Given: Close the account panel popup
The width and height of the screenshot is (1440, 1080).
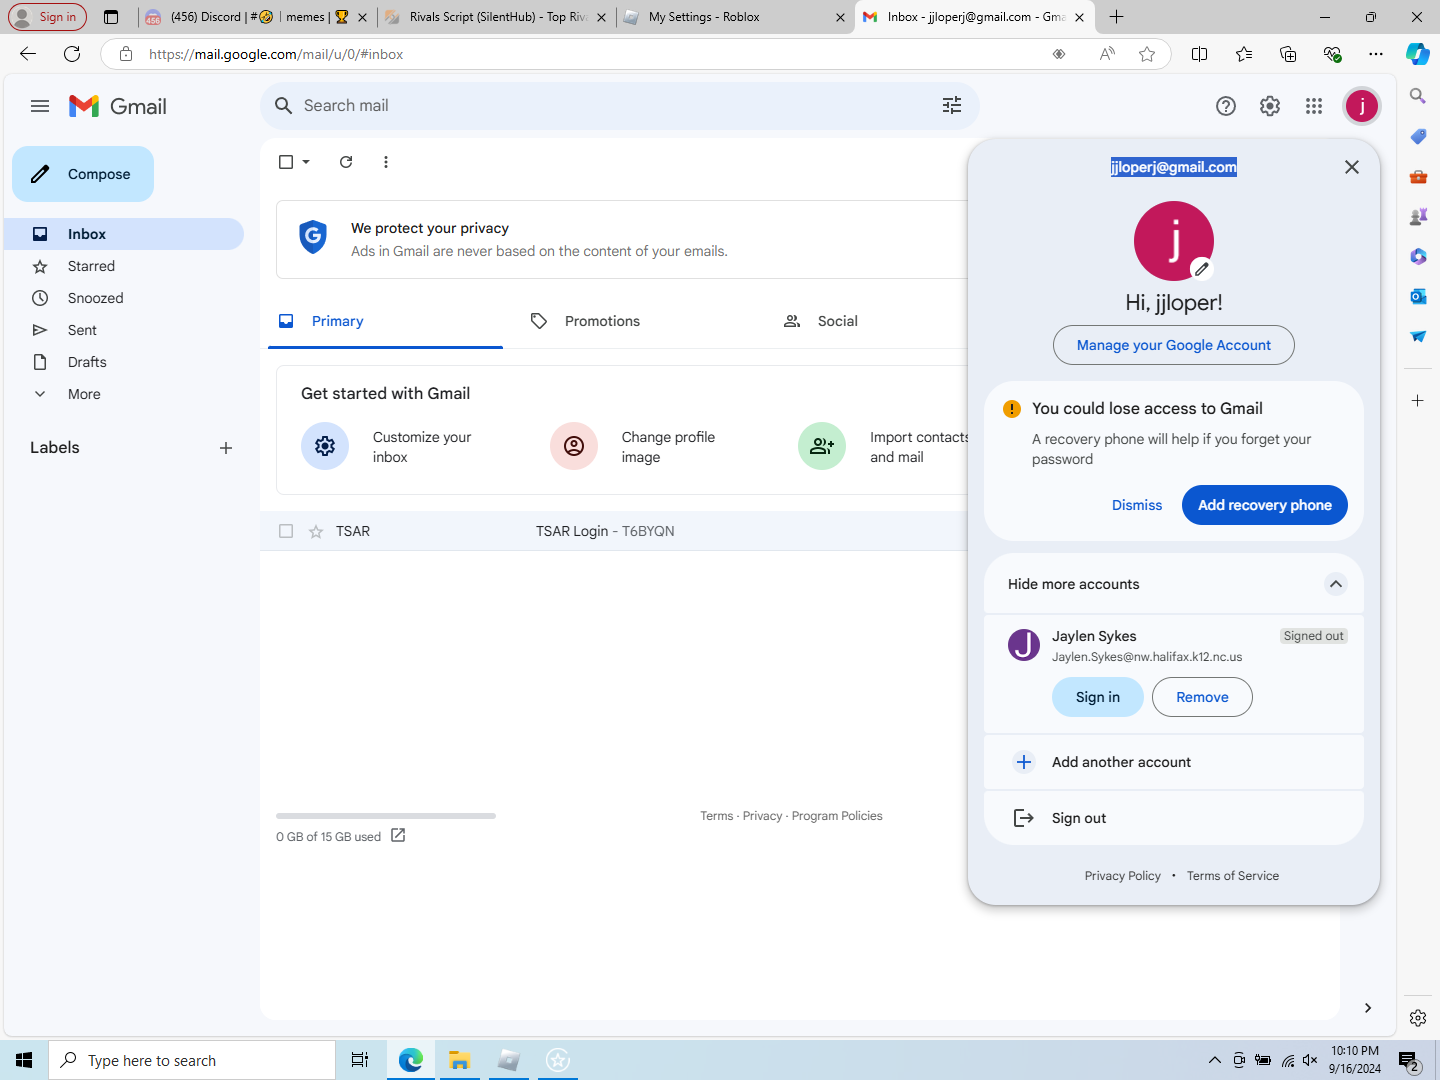Looking at the screenshot, I should pyautogui.click(x=1352, y=167).
